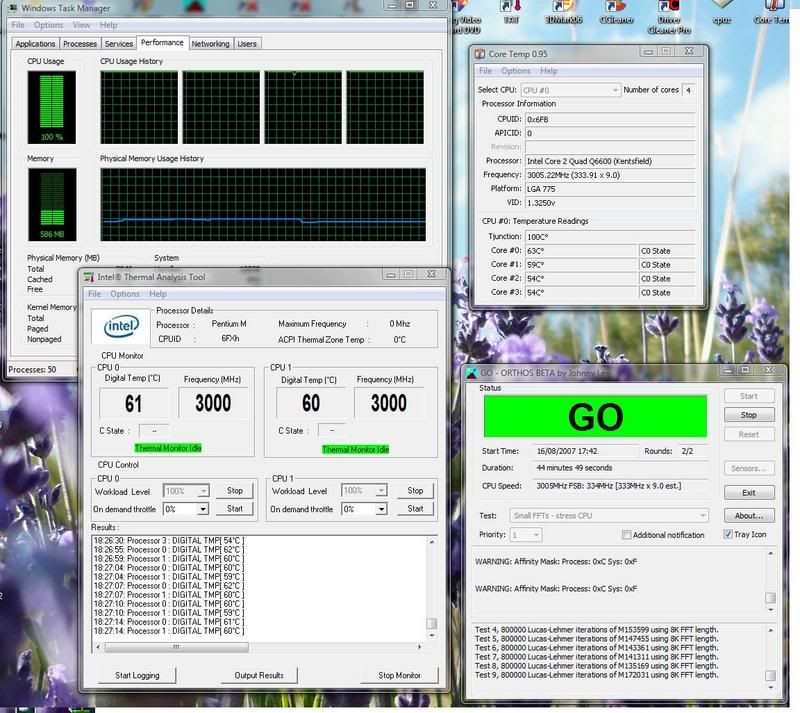Open the Test type dropdown in ORTHOS
The width and height of the screenshot is (800, 713).
click(x=609, y=515)
